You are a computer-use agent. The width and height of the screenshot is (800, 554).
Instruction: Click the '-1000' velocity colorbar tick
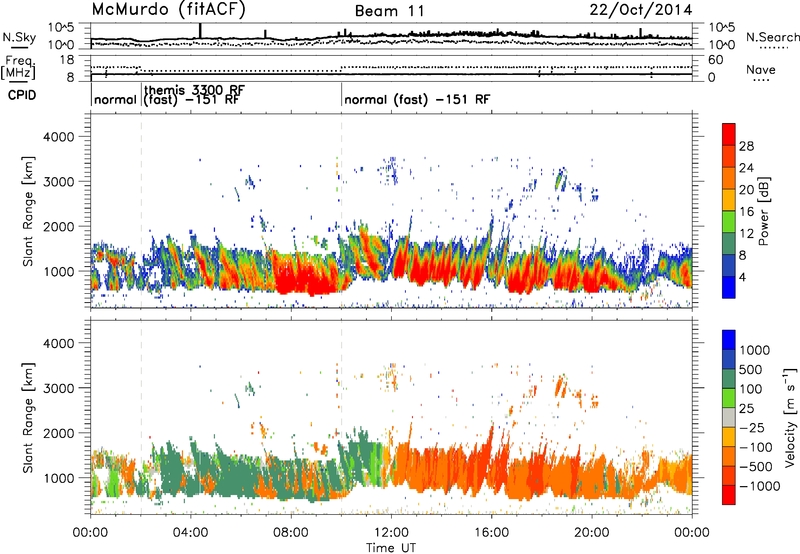[x=760, y=486]
